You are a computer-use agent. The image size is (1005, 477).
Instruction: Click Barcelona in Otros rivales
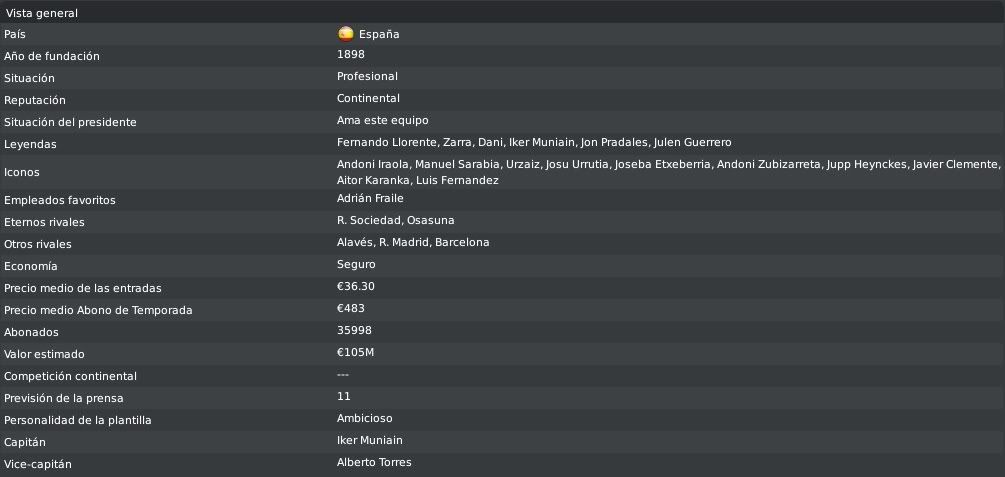point(462,242)
